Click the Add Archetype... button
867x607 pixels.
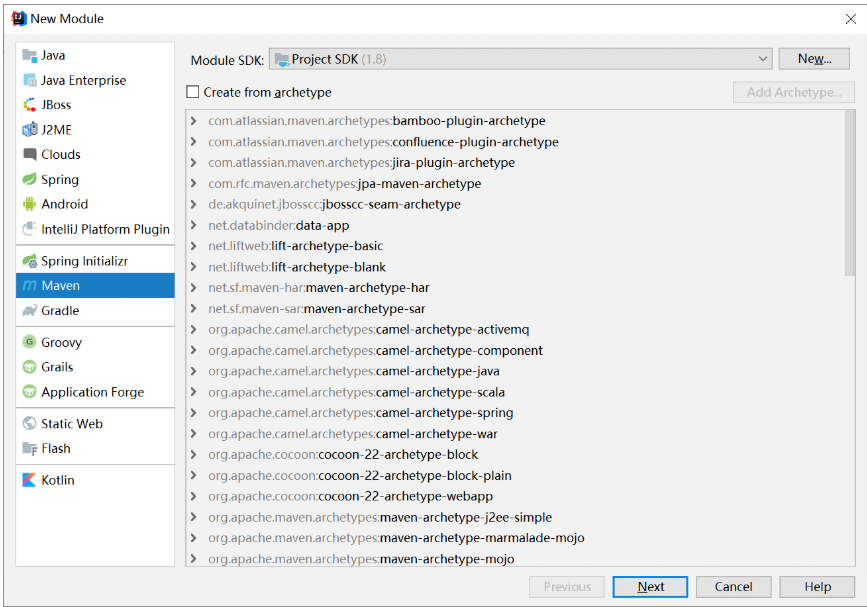coord(794,92)
